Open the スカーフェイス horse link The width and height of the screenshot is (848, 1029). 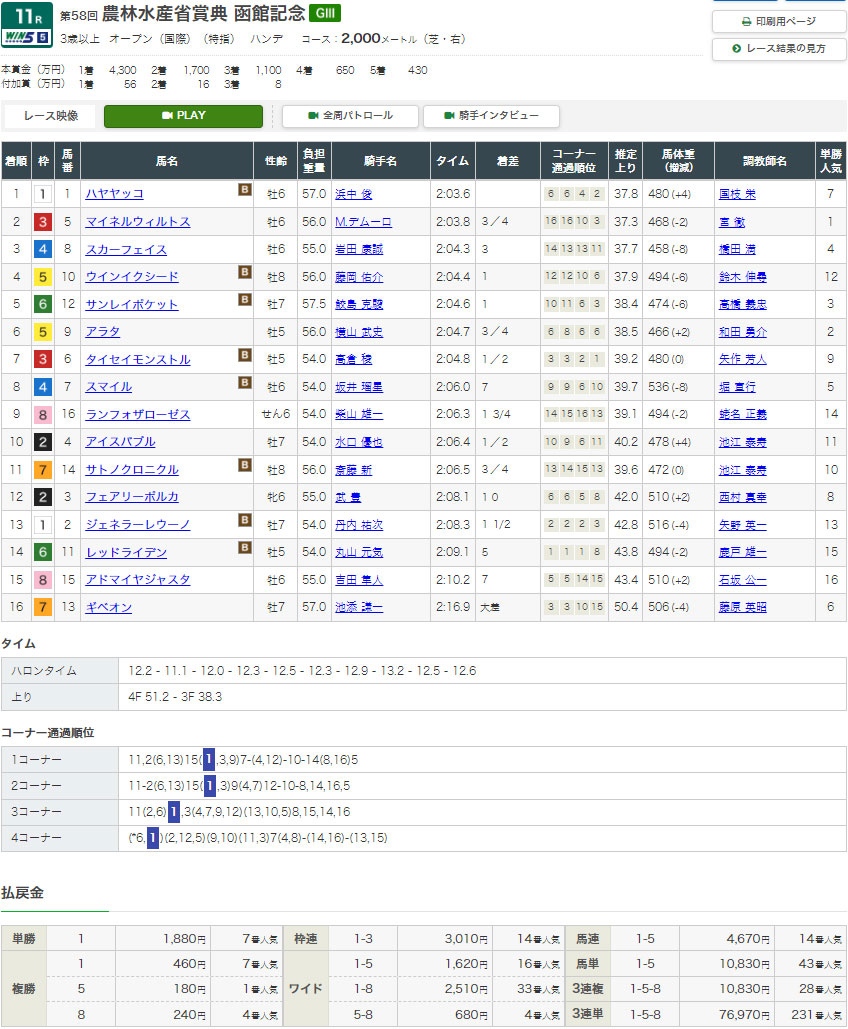coord(126,250)
